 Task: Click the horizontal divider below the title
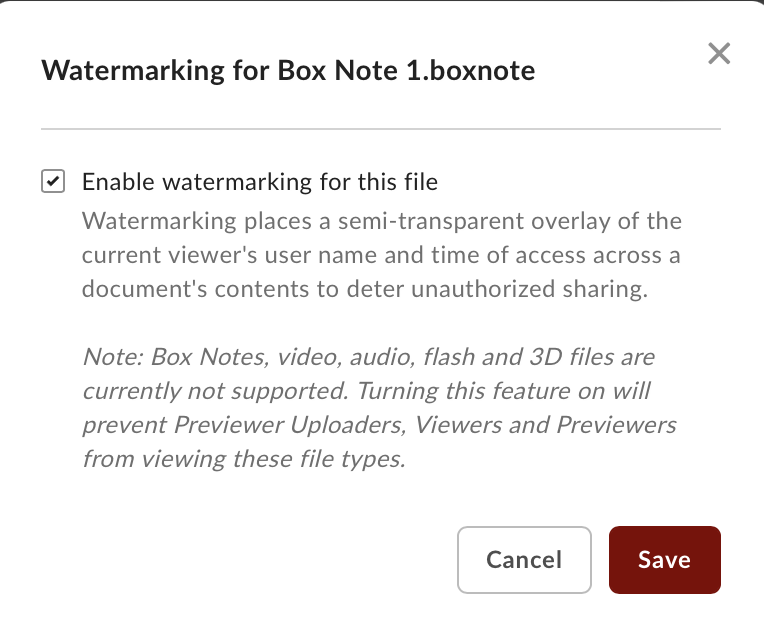[381, 129]
